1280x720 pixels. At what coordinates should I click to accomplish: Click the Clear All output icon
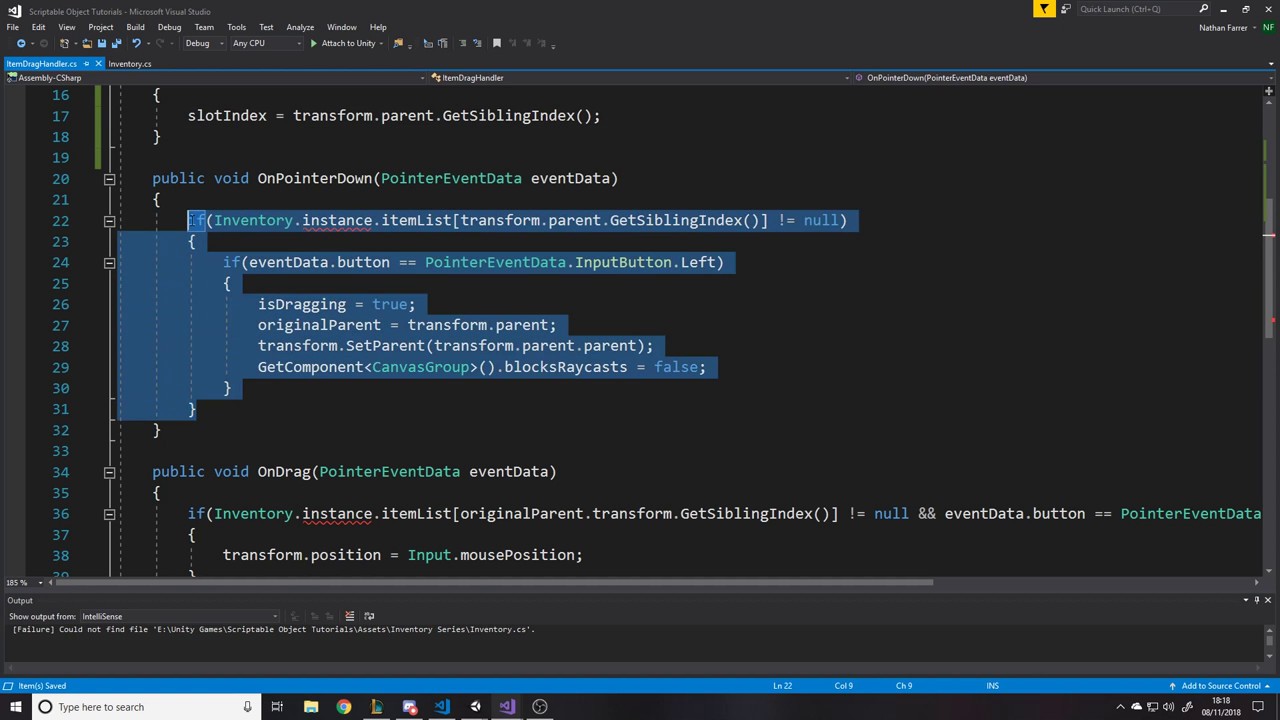349,616
